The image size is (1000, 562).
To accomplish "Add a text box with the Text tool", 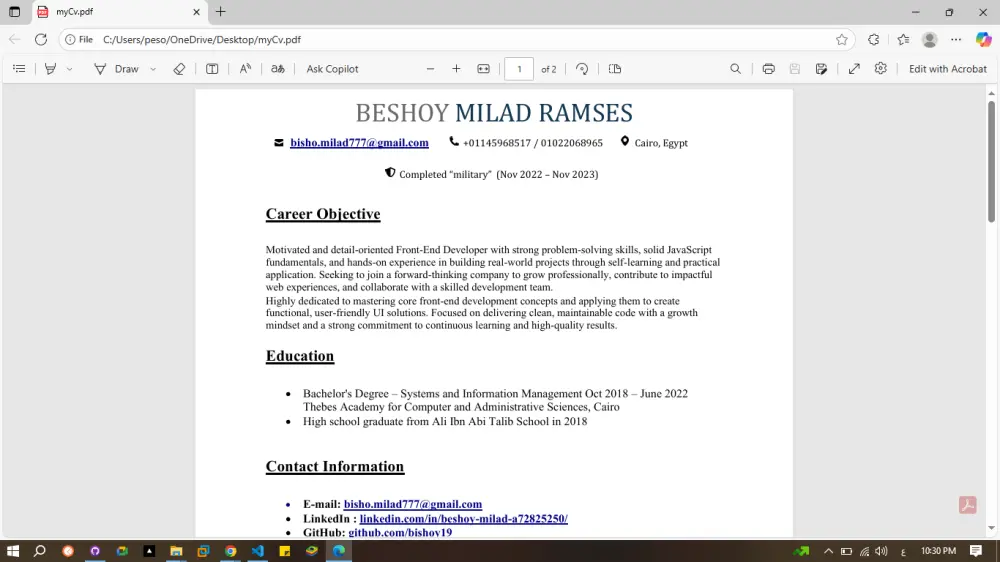I will (x=212, y=69).
